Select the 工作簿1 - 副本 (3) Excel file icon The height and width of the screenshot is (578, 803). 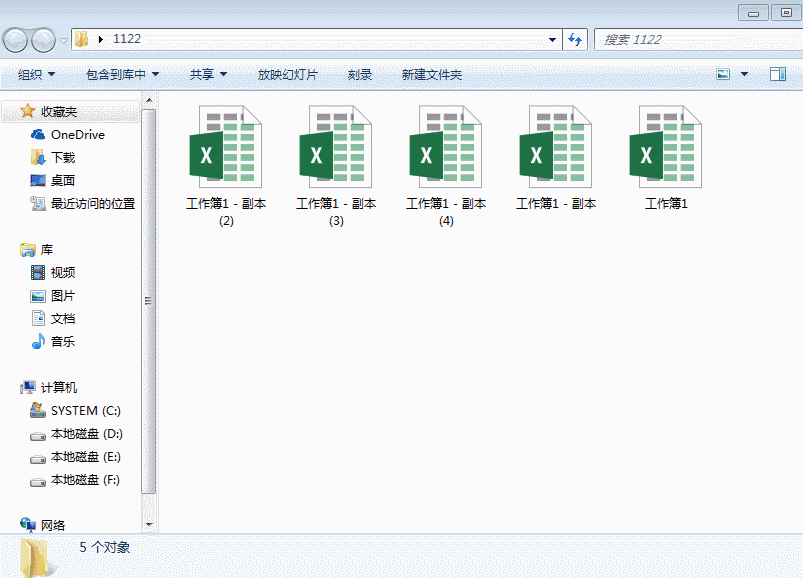pyautogui.click(x=336, y=146)
